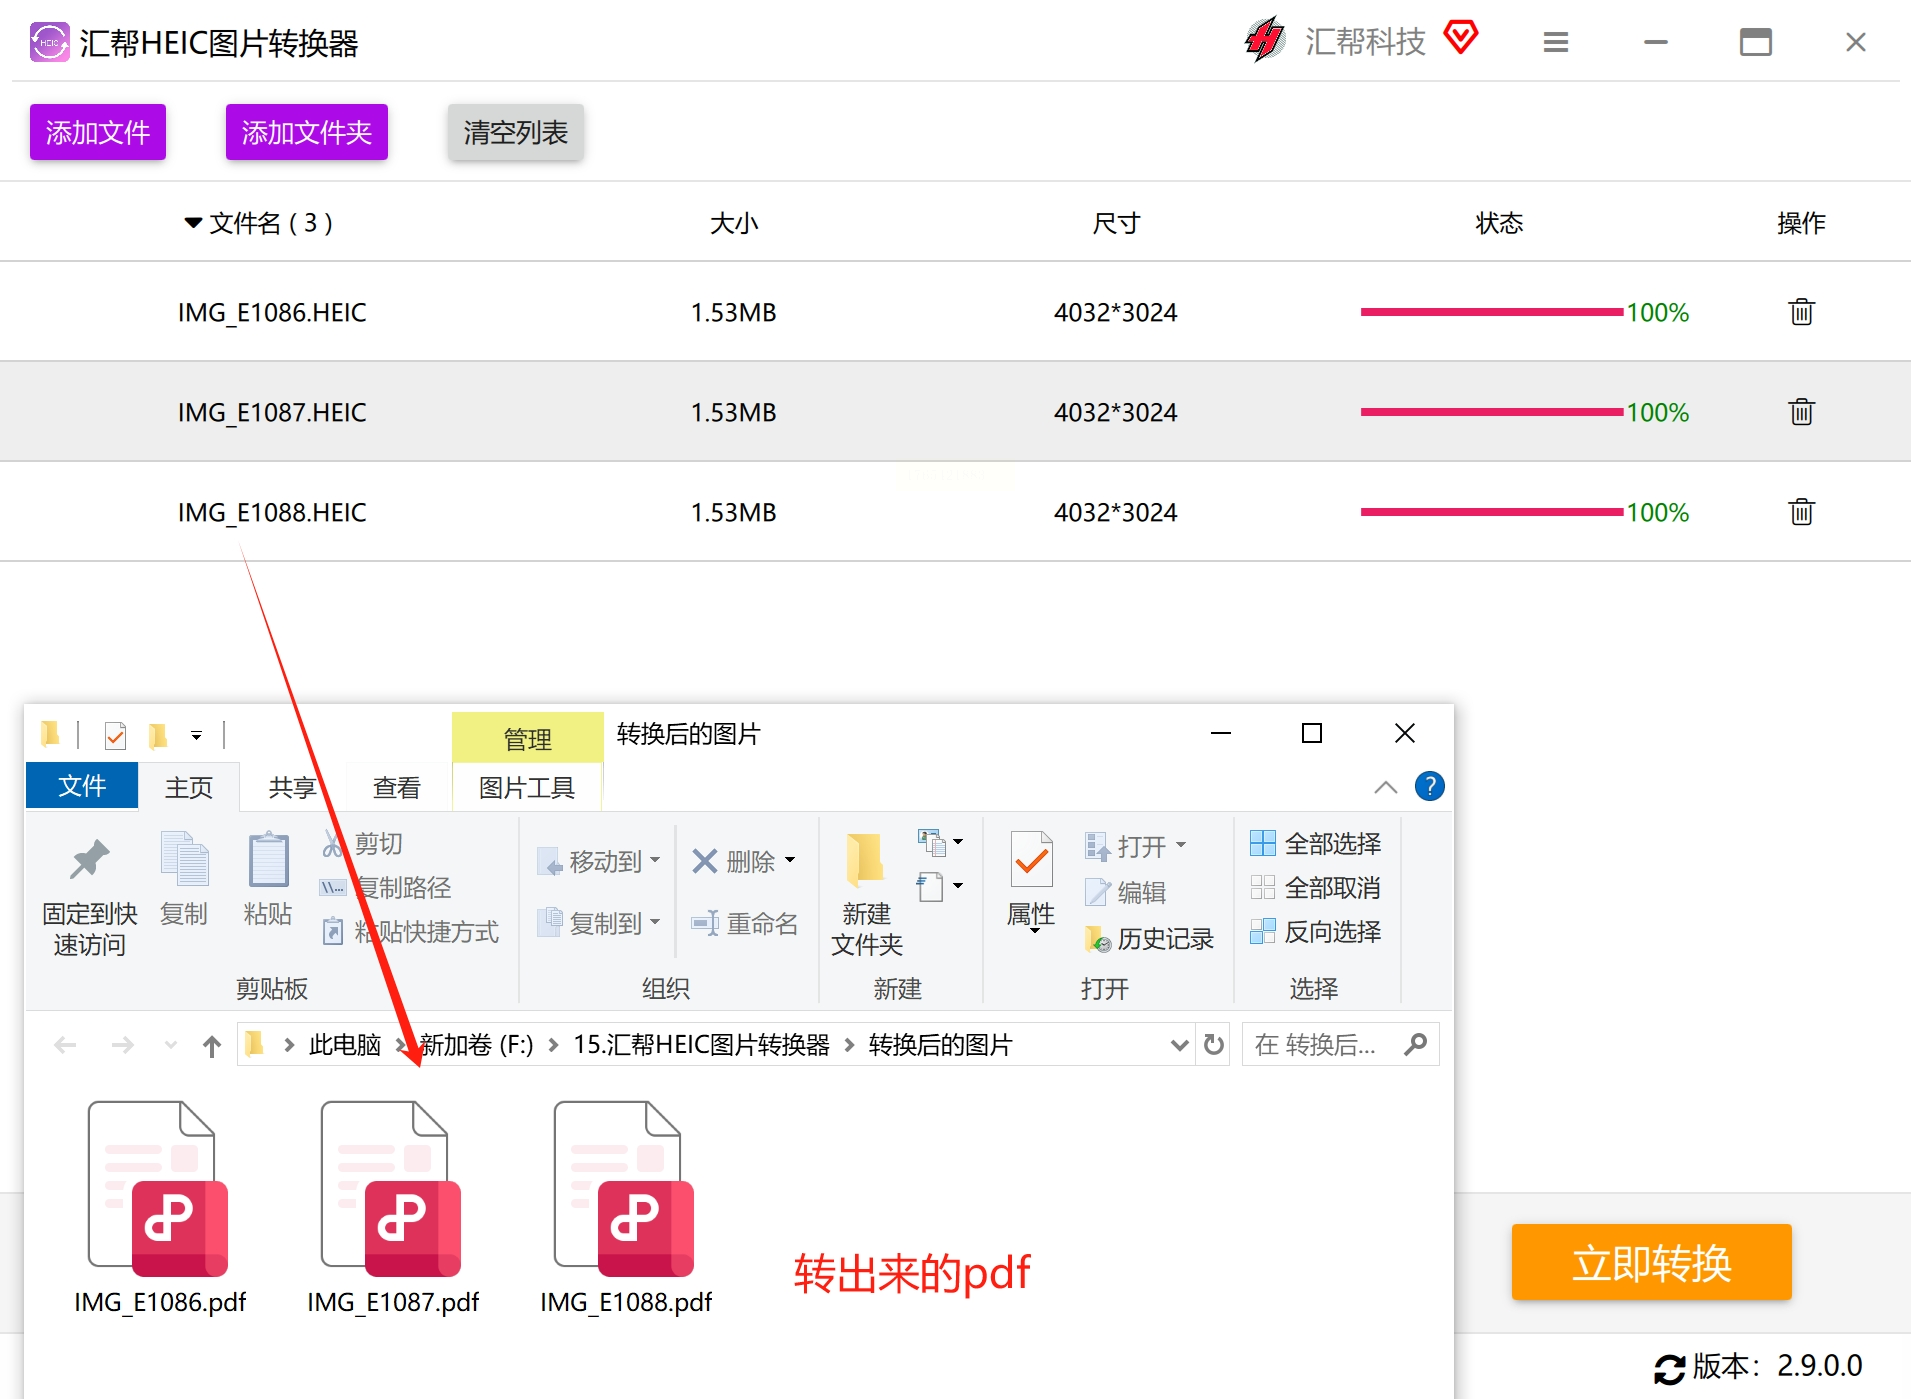Click the version refresh icon
The image size is (1911, 1399).
1669,1368
